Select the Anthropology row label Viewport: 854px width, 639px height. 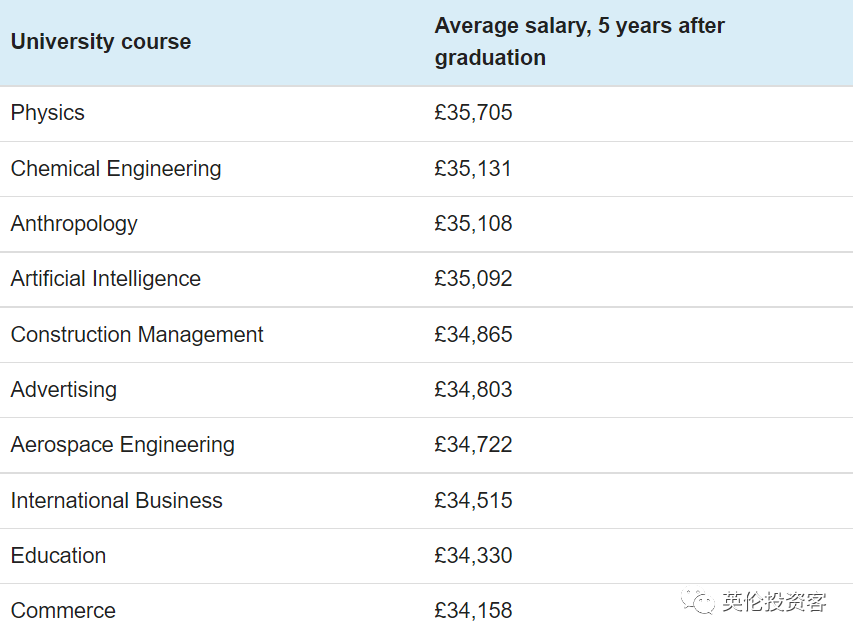[74, 224]
